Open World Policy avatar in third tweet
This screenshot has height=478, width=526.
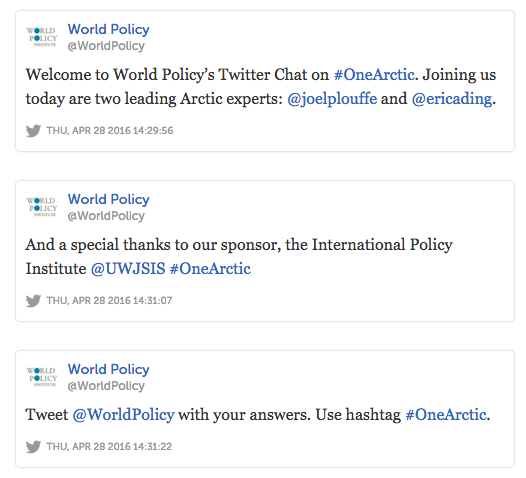42,377
